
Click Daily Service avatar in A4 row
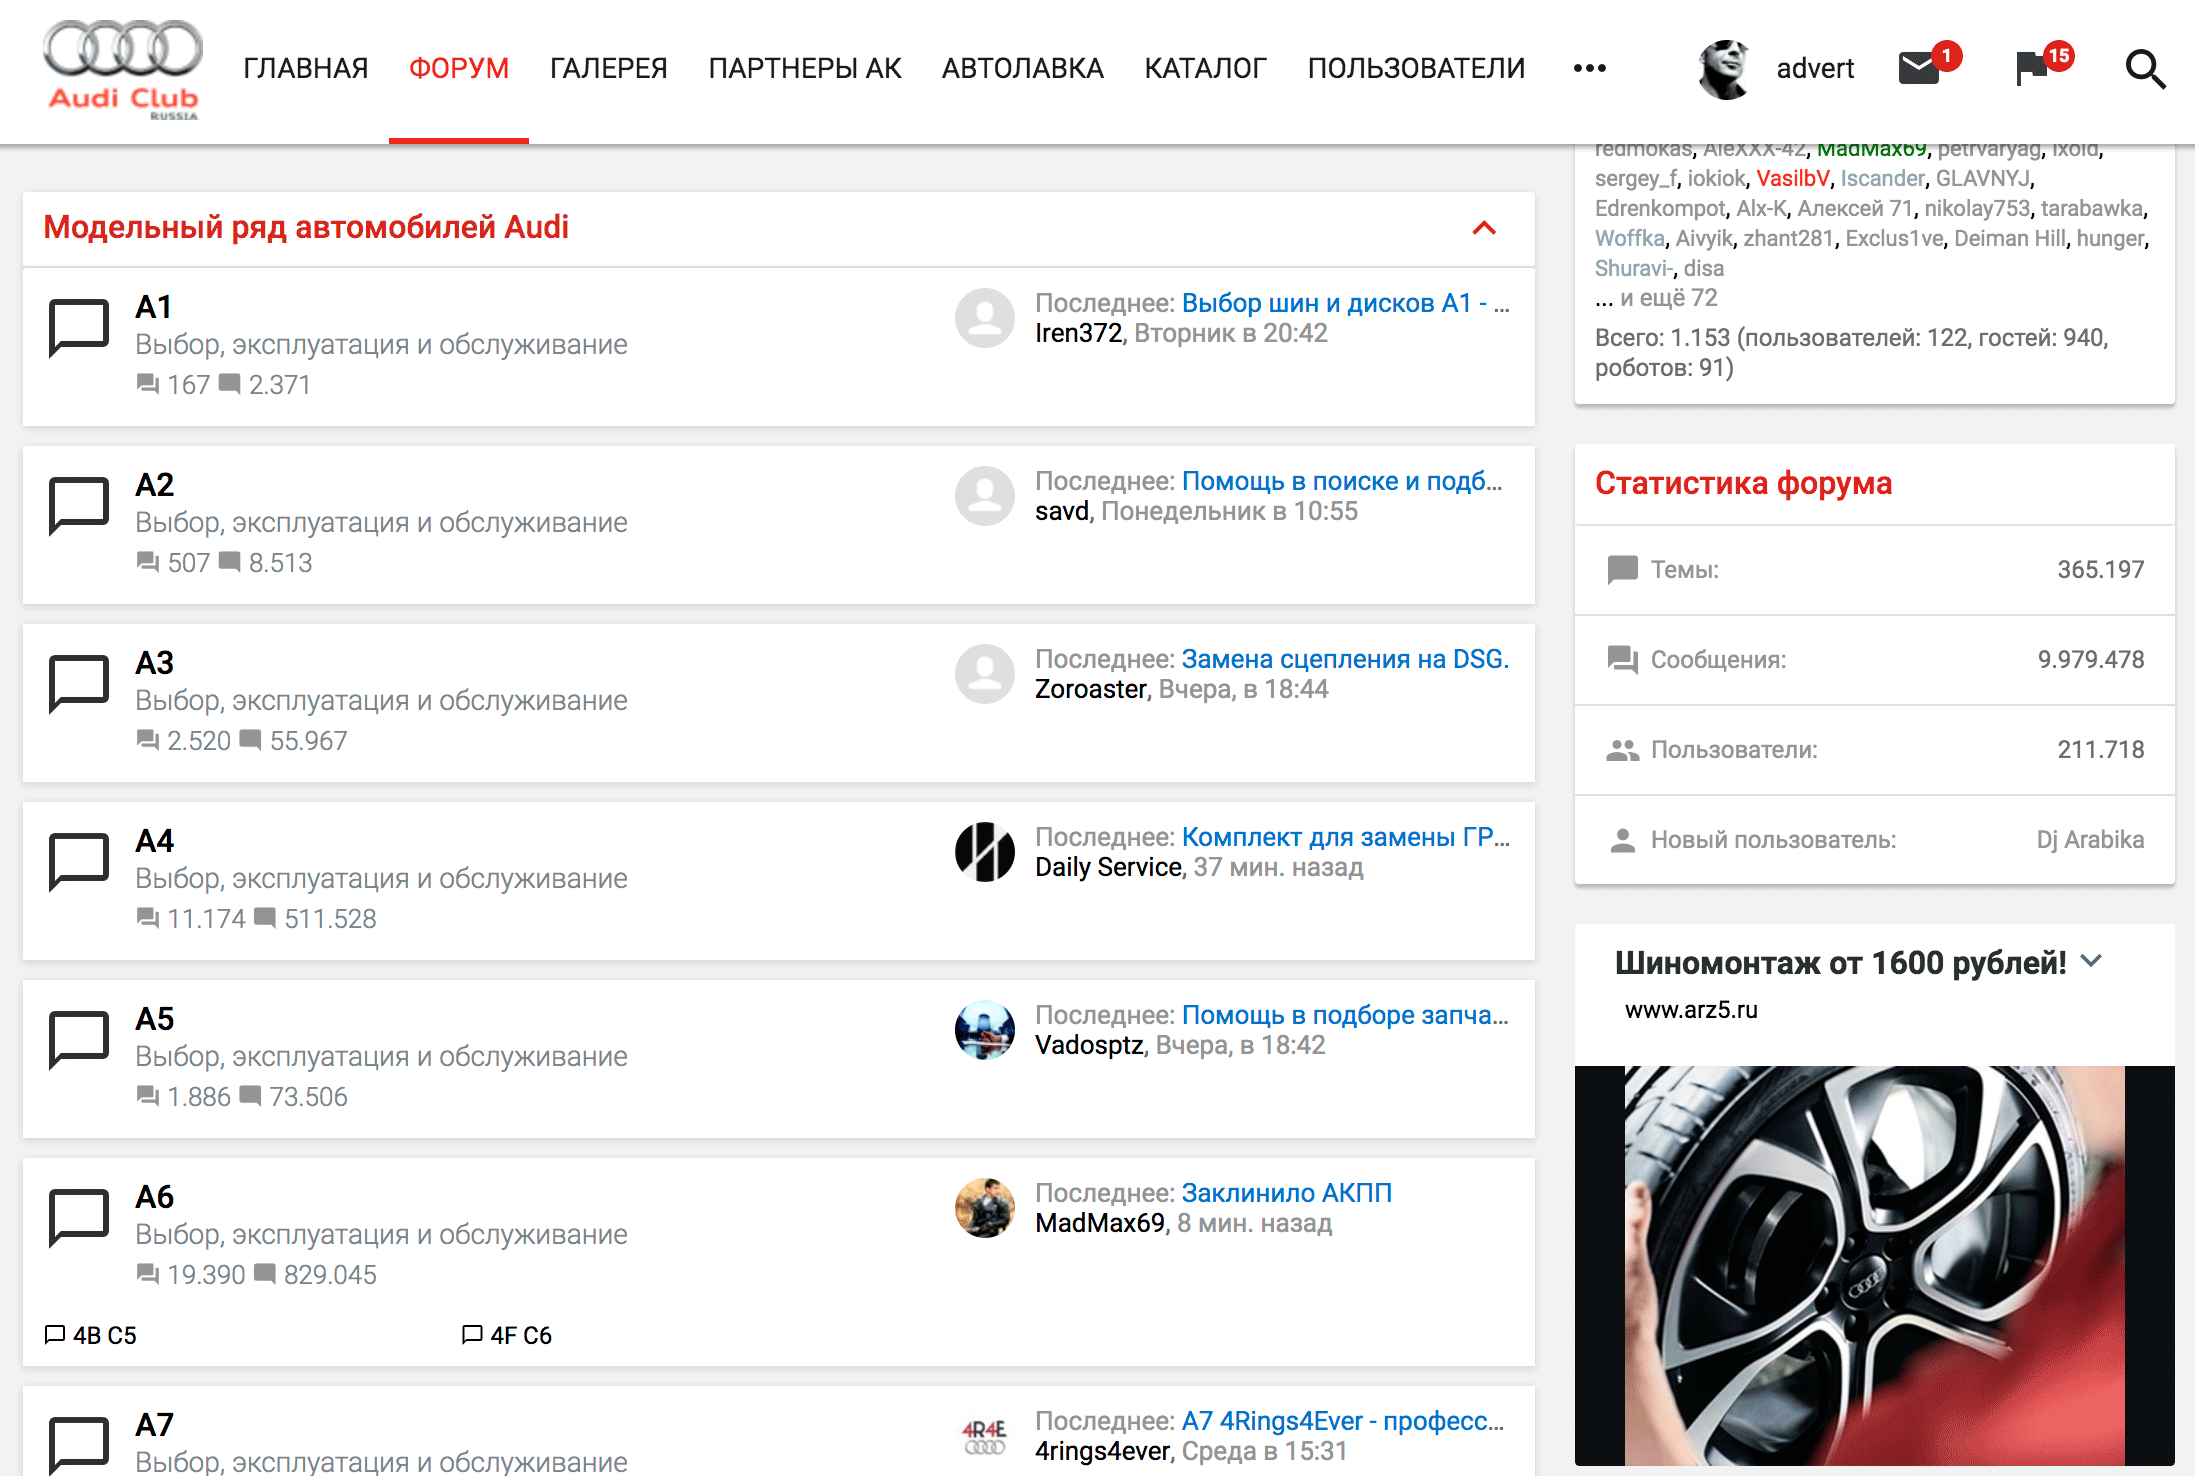985,852
